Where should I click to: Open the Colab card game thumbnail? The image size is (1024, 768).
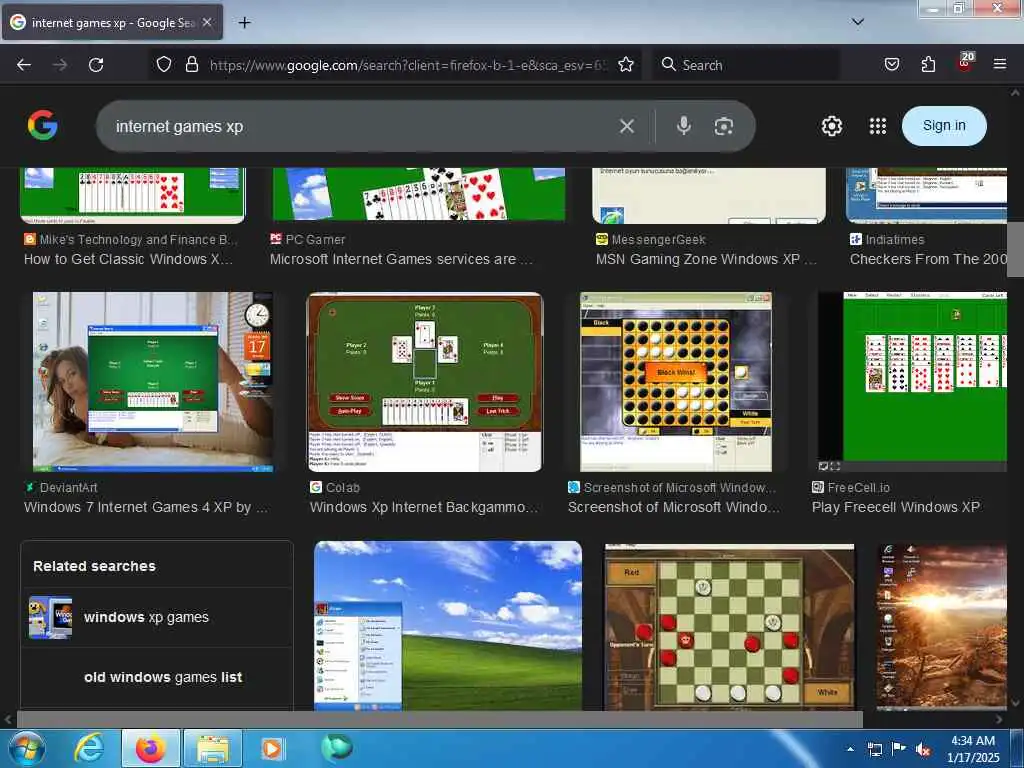point(424,381)
